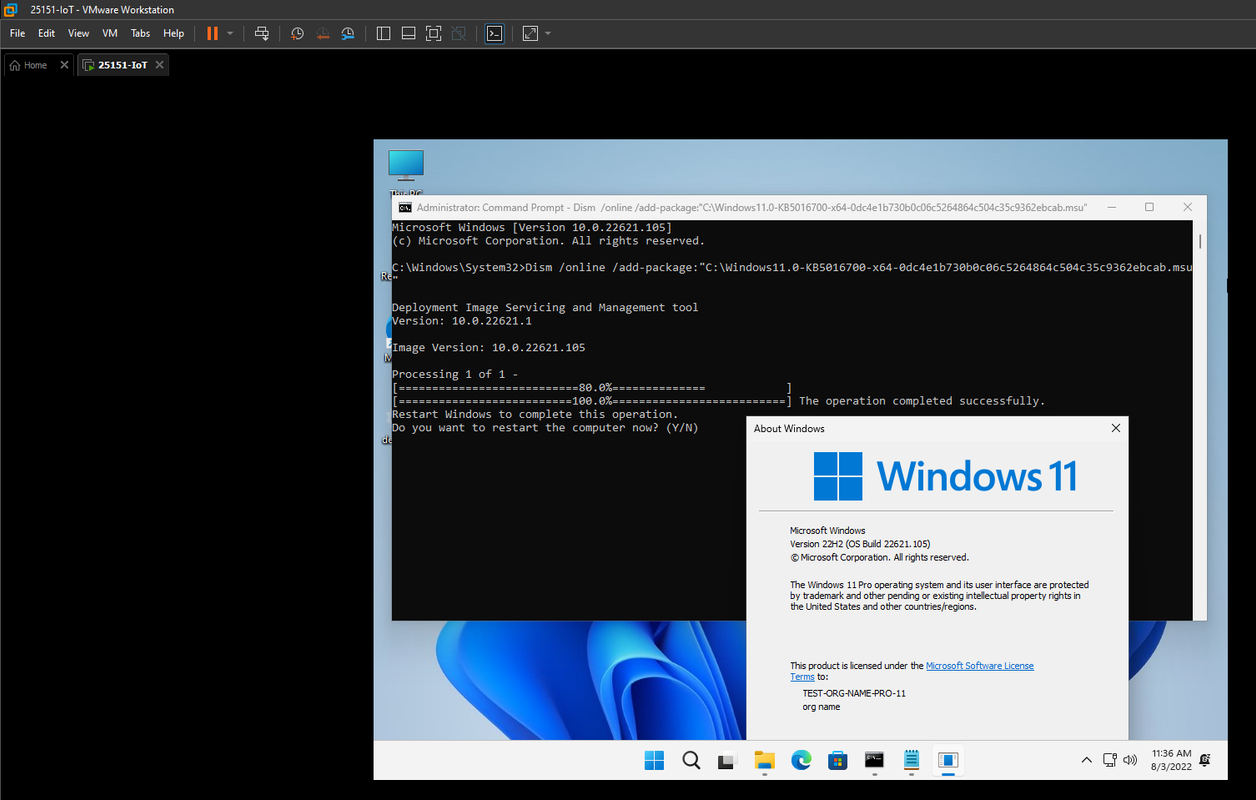Screen dimensions: 1256x800
Task: Take a snapshot of the virtual machine
Action: tap(298, 33)
